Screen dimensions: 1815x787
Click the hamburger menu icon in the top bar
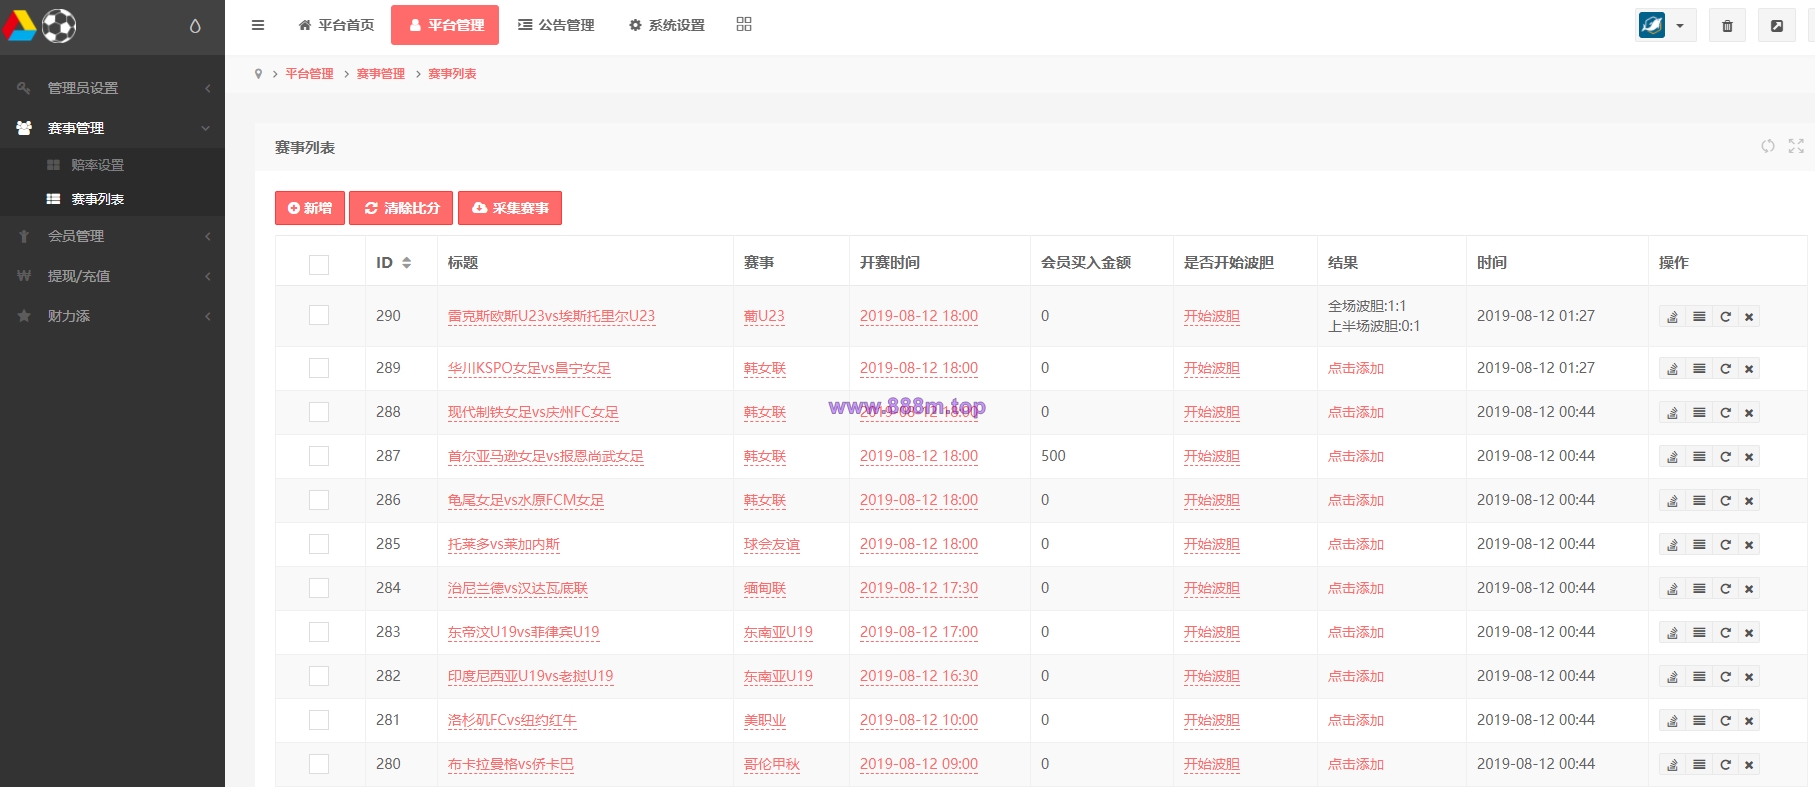point(258,25)
